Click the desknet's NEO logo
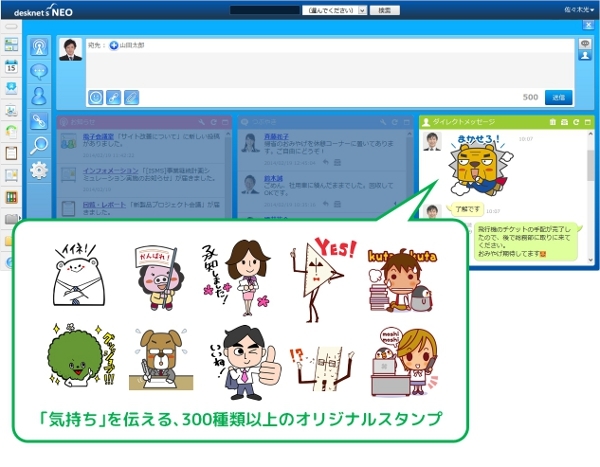The image size is (600, 467). [43, 11]
